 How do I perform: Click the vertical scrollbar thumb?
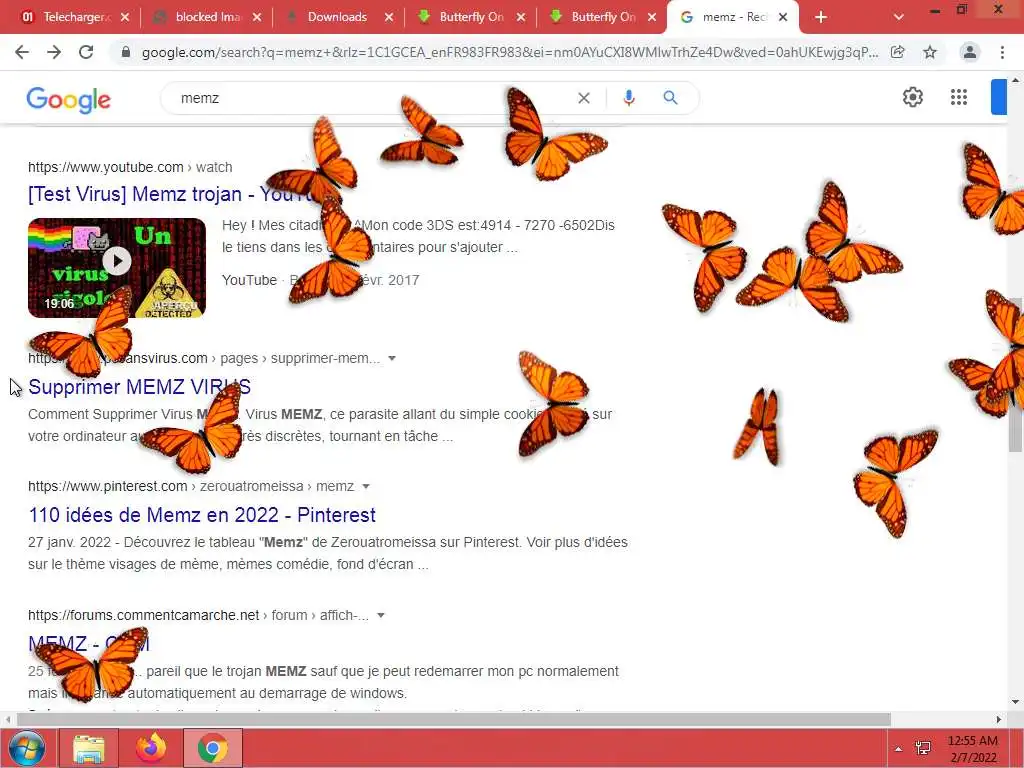coord(1016,374)
